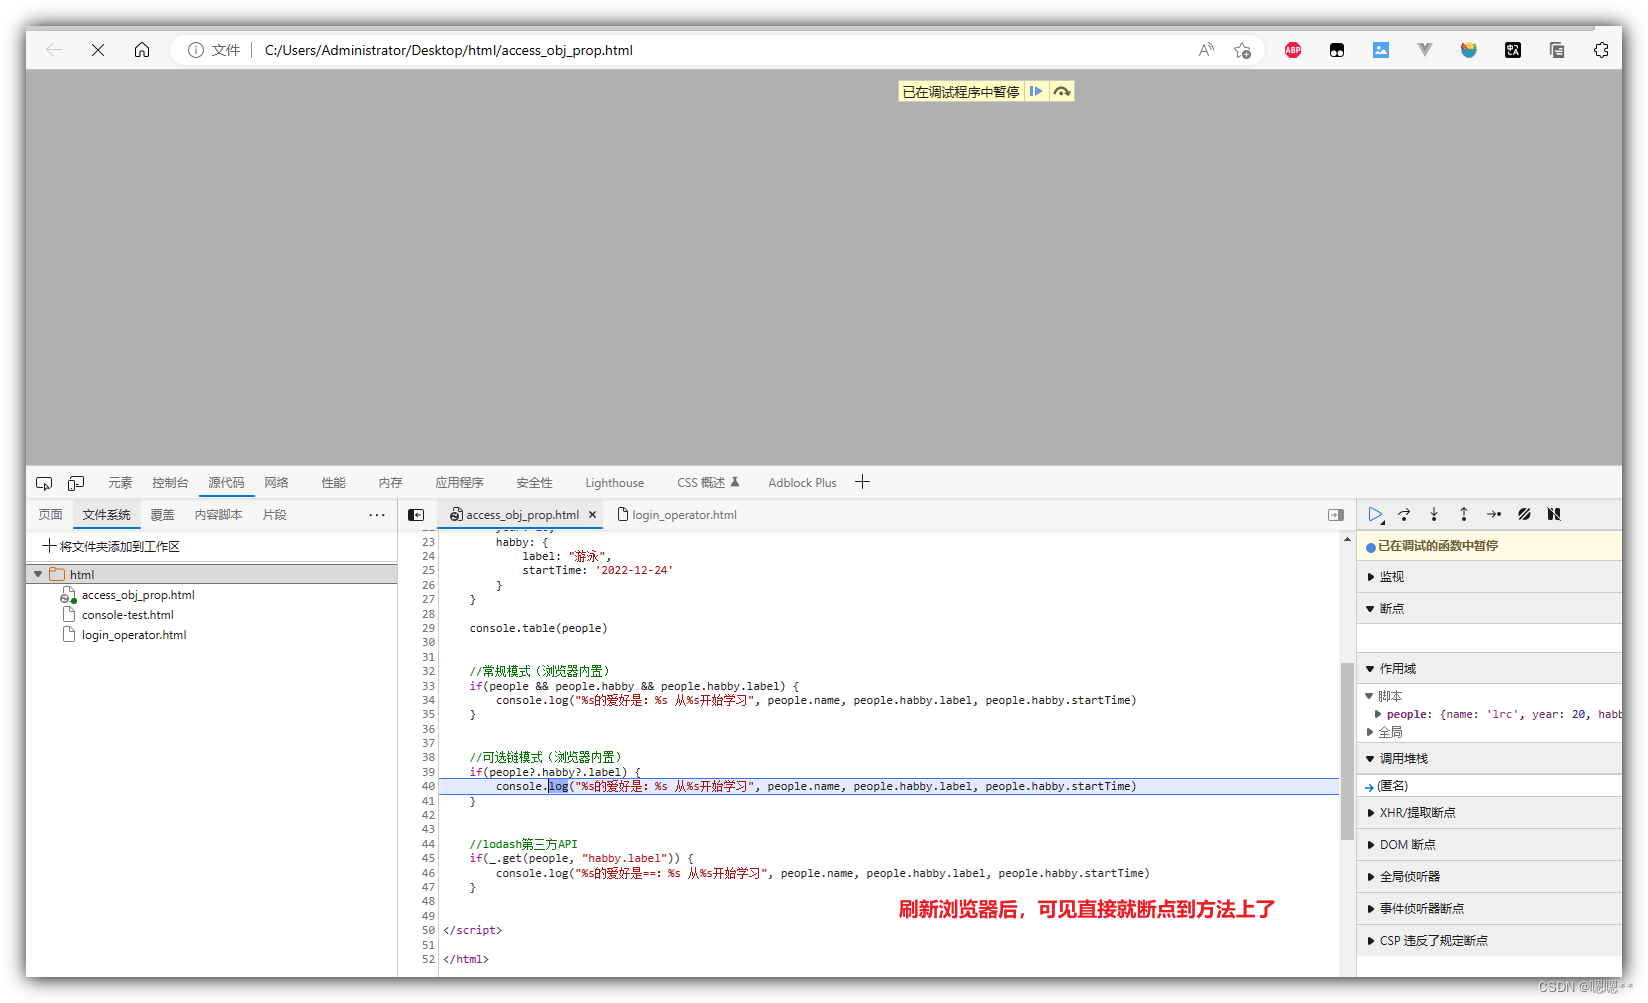
Task: Open navigator more options ellipsis
Action: click(x=377, y=515)
